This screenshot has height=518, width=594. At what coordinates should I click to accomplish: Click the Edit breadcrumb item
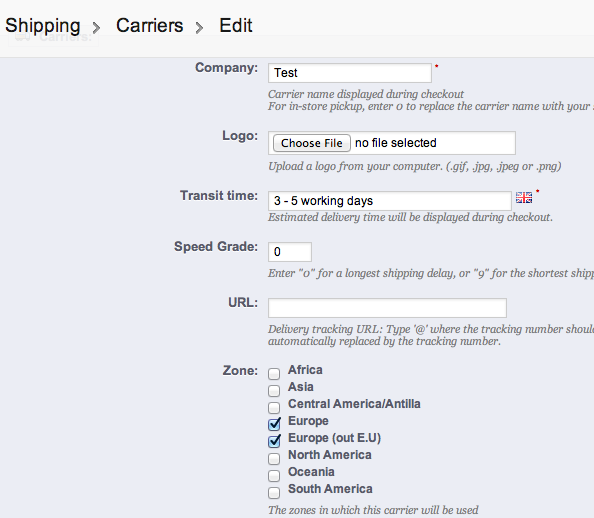pos(236,26)
